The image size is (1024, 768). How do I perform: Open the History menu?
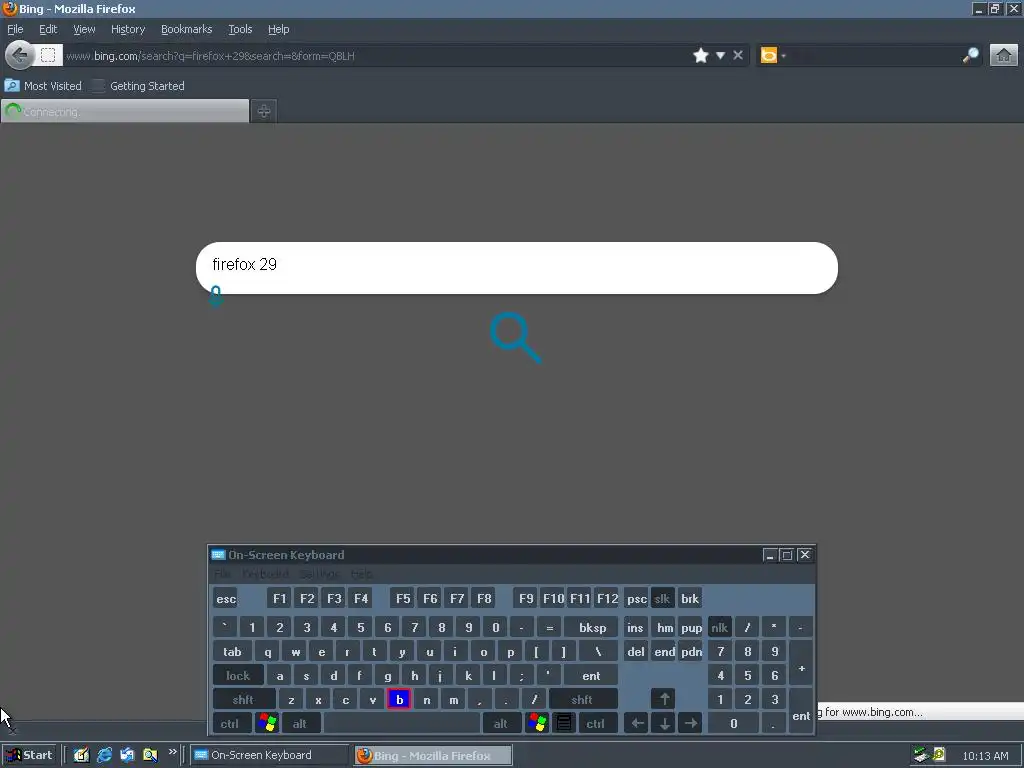(128, 29)
